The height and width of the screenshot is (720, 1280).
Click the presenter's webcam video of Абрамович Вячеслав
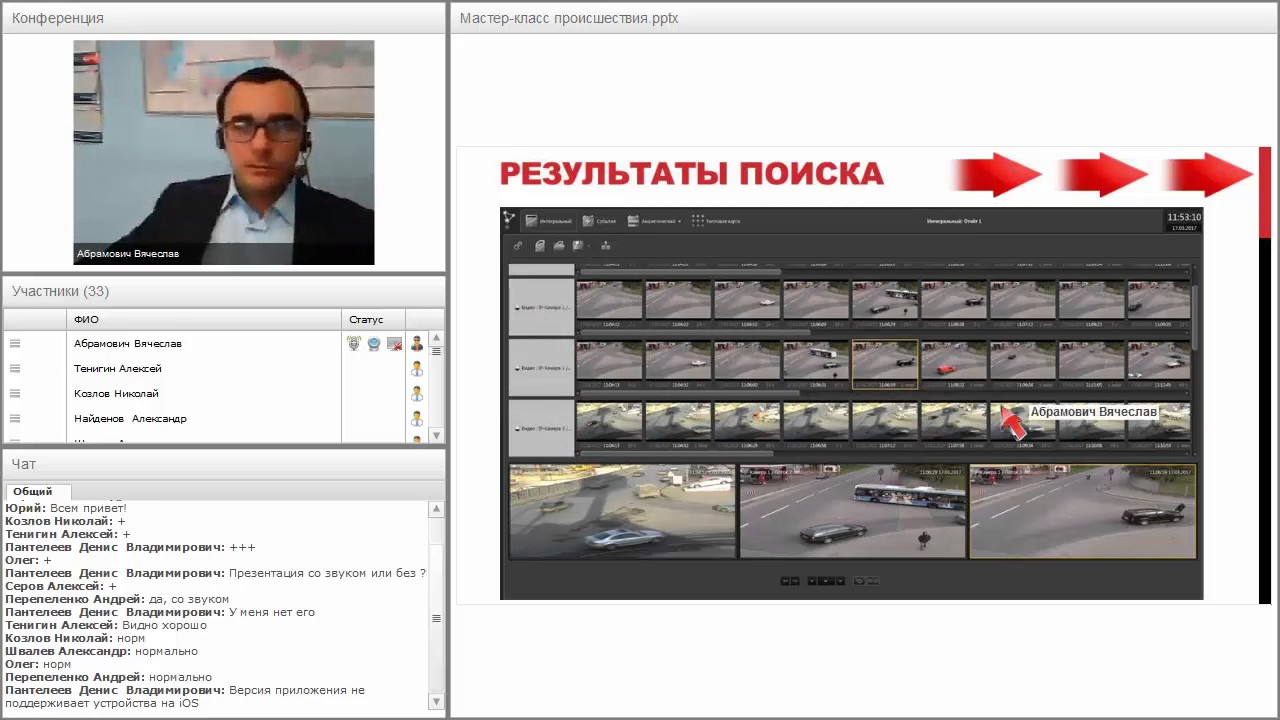pyautogui.click(x=224, y=152)
